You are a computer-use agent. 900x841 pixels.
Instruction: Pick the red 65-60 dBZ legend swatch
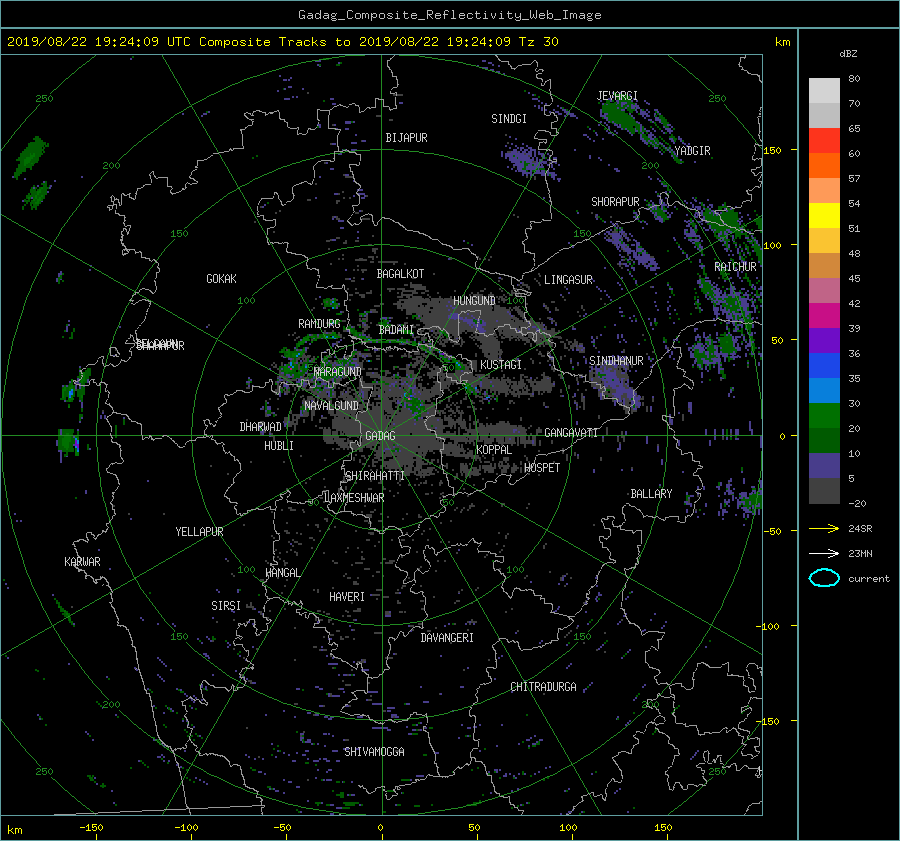point(824,140)
